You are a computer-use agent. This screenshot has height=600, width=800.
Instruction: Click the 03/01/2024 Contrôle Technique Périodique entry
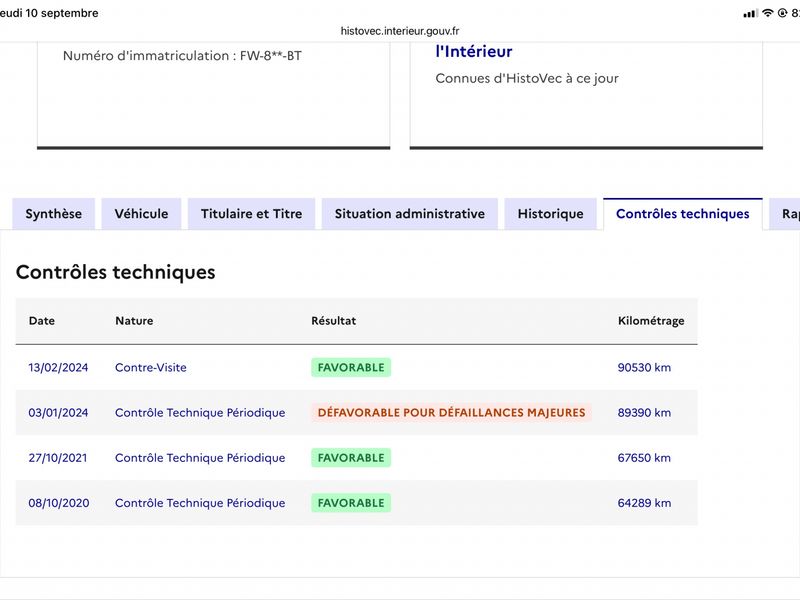200,412
